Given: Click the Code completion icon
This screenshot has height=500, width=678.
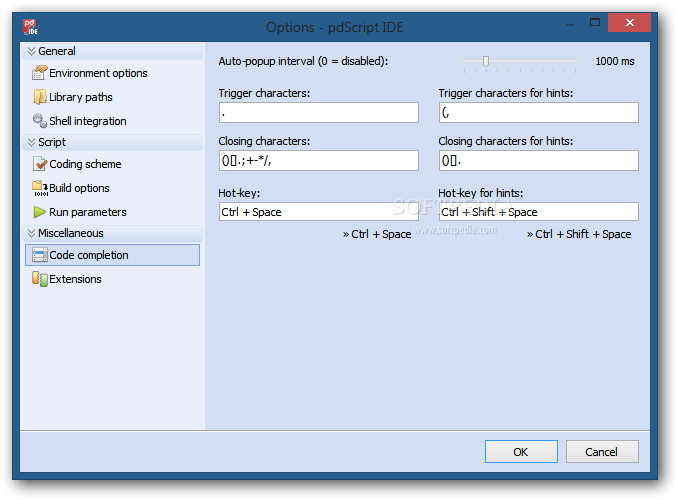Looking at the screenshot, I should 40,255.
